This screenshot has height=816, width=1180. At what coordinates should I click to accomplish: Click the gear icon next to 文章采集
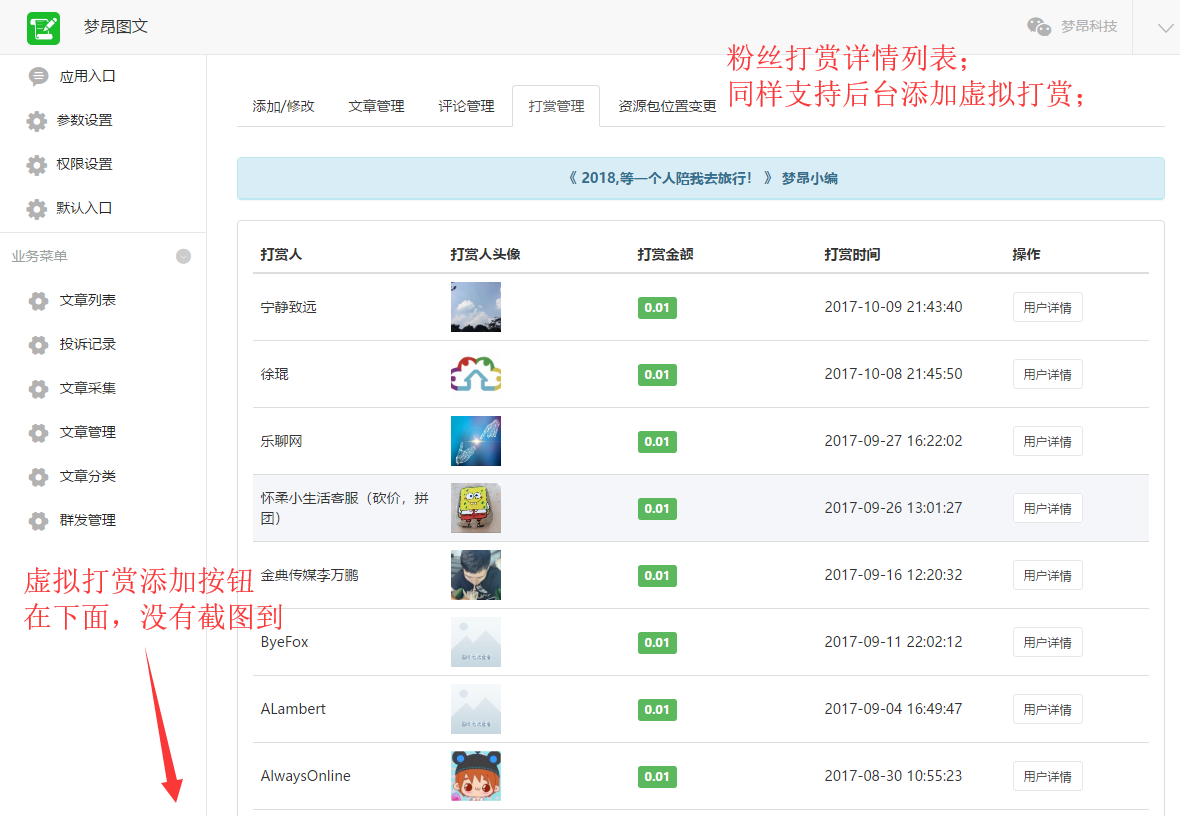(38, 388)
